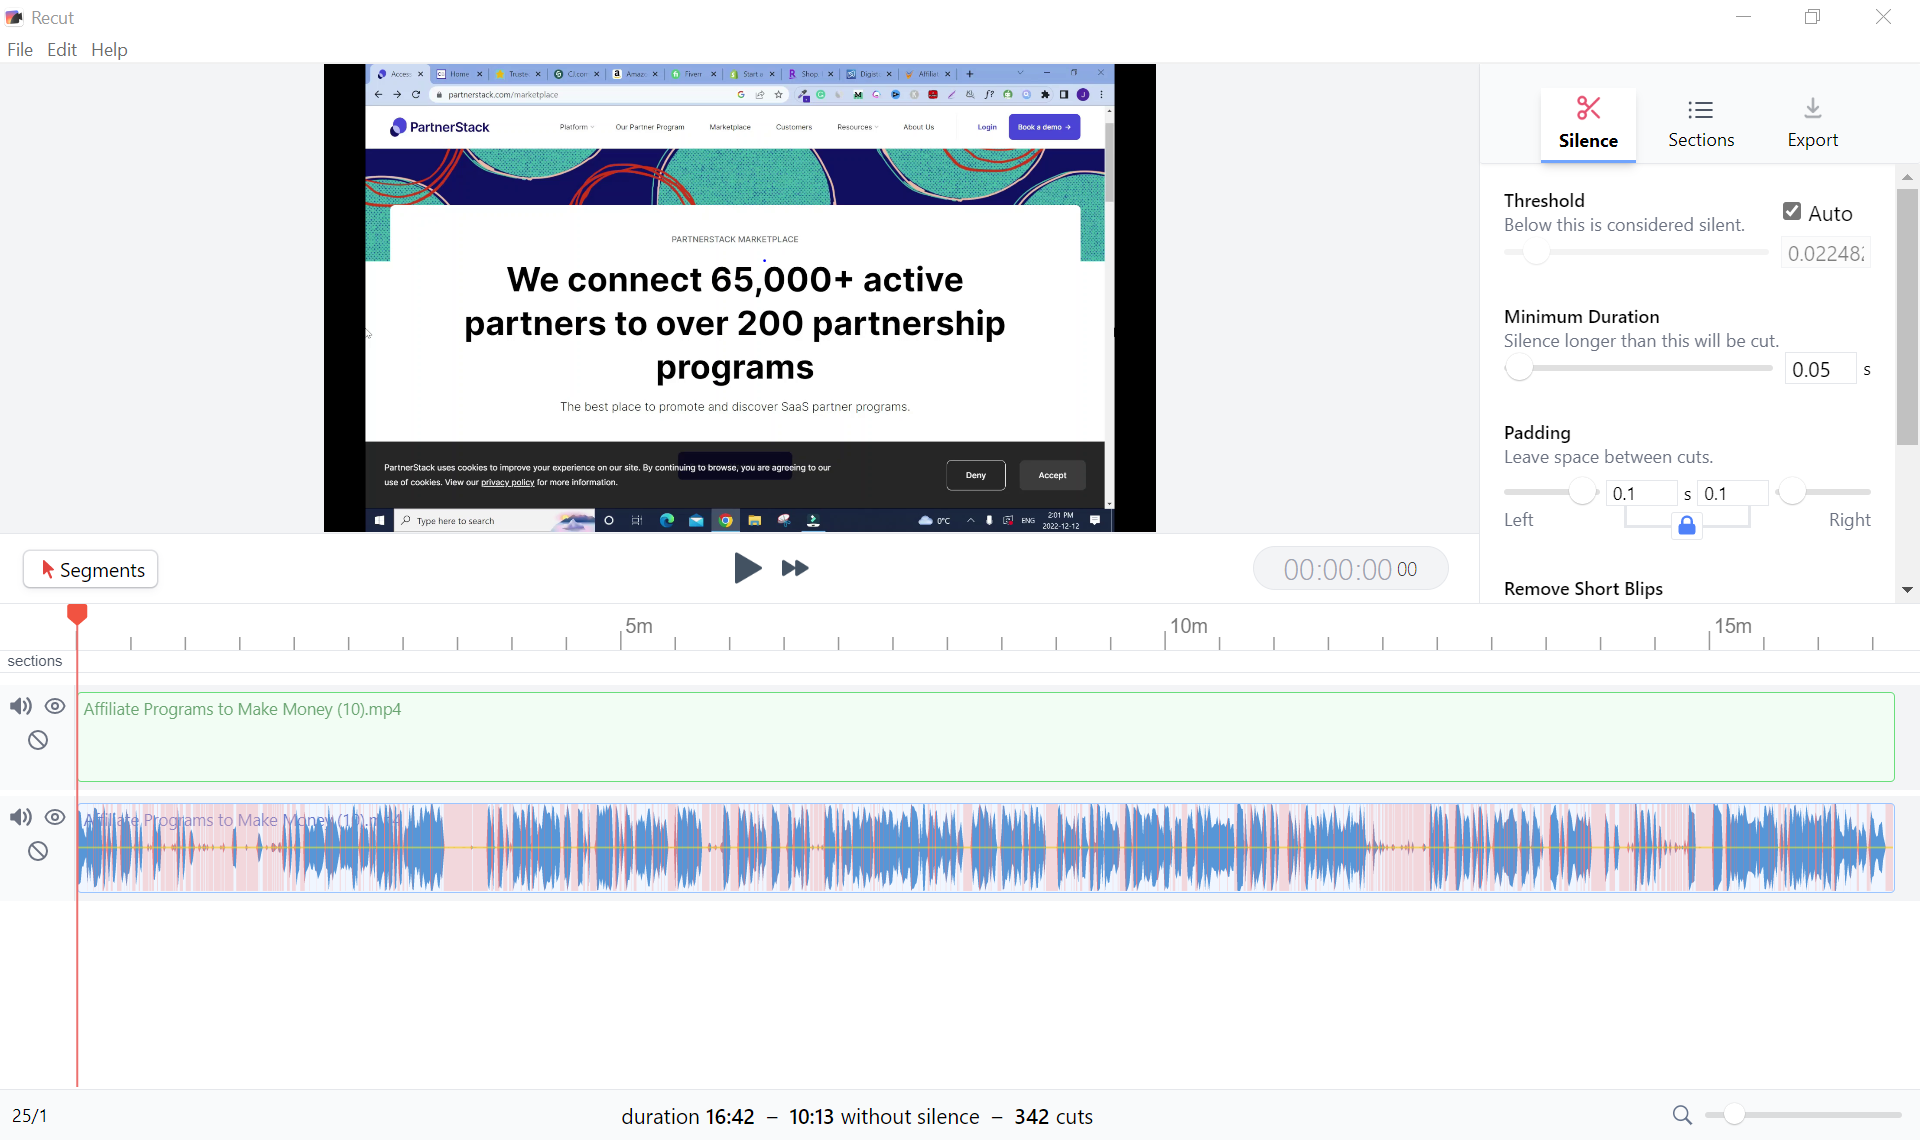The height and width of the screenshot is (1140, 1920).
Task: Hide the video track eye icon
Action: [55, 706]
